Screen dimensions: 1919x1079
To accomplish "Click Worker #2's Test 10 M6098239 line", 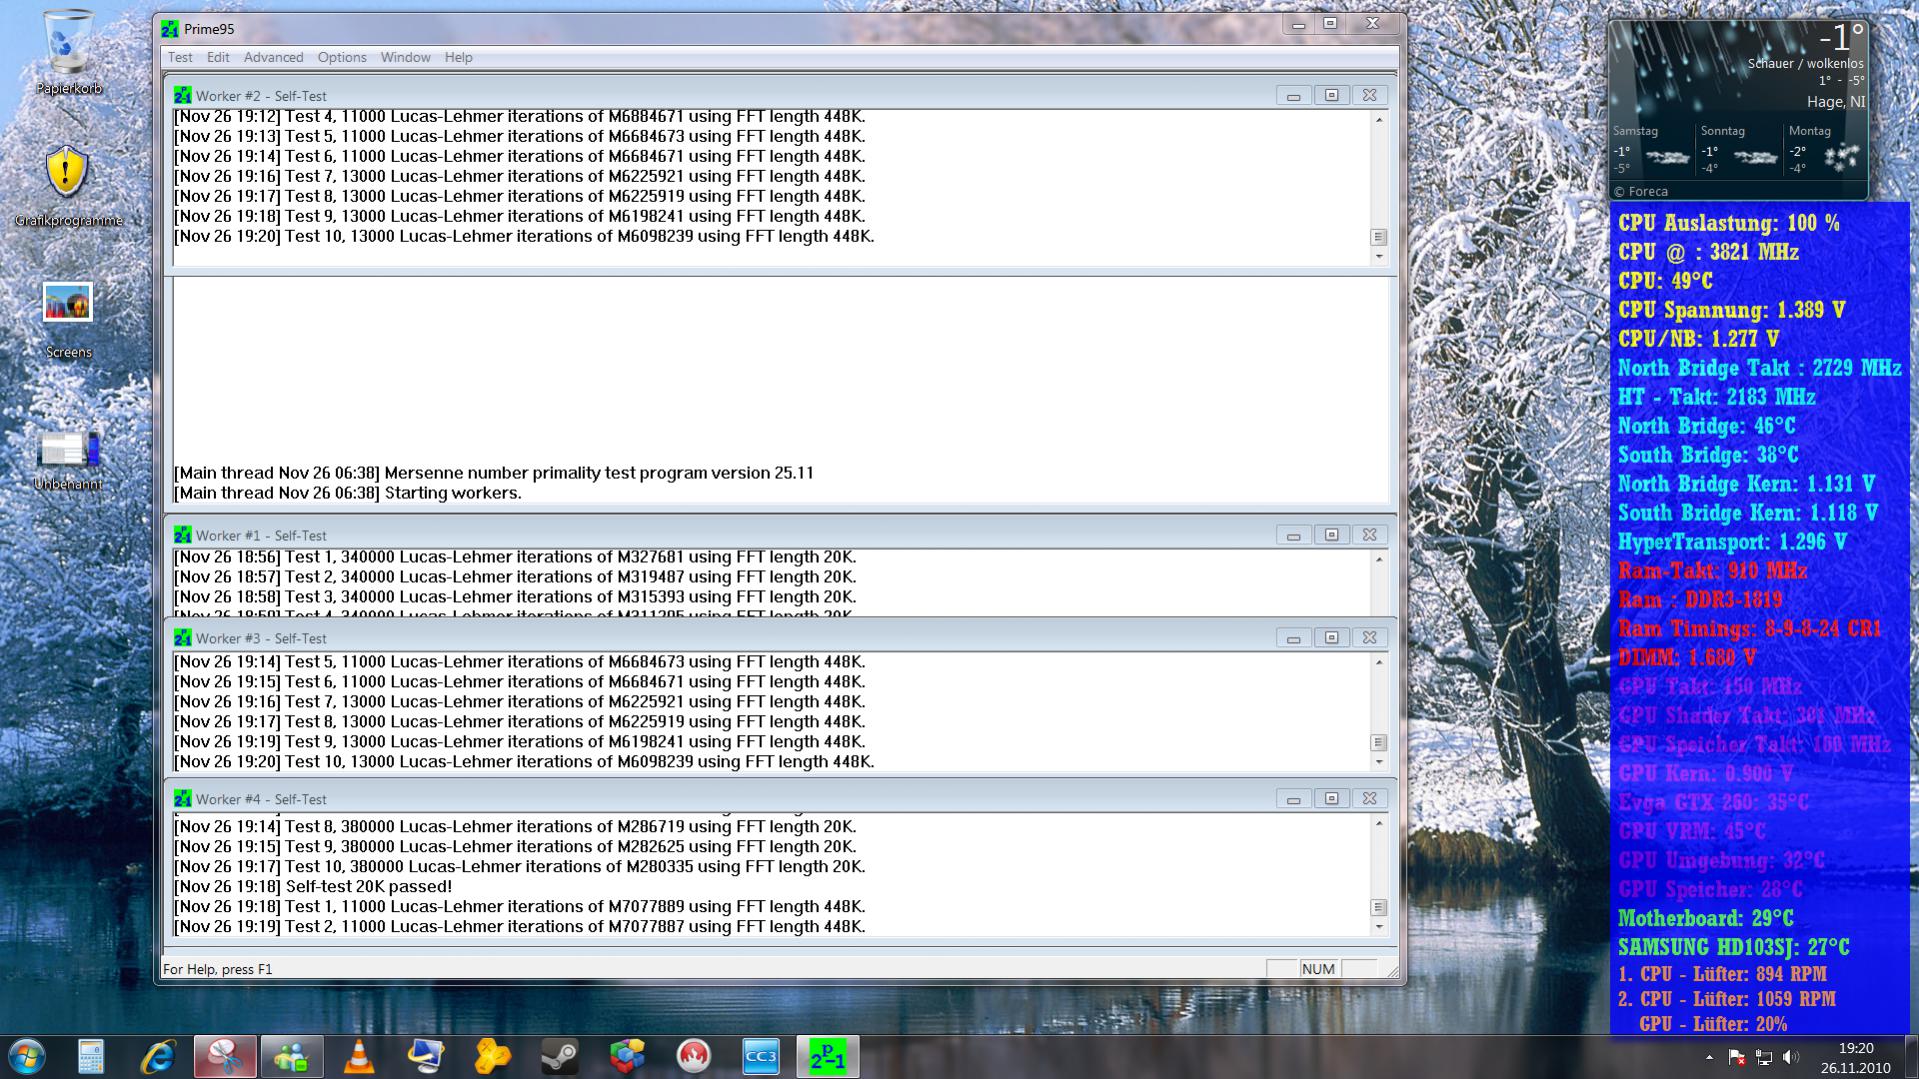I will point(524,236).
